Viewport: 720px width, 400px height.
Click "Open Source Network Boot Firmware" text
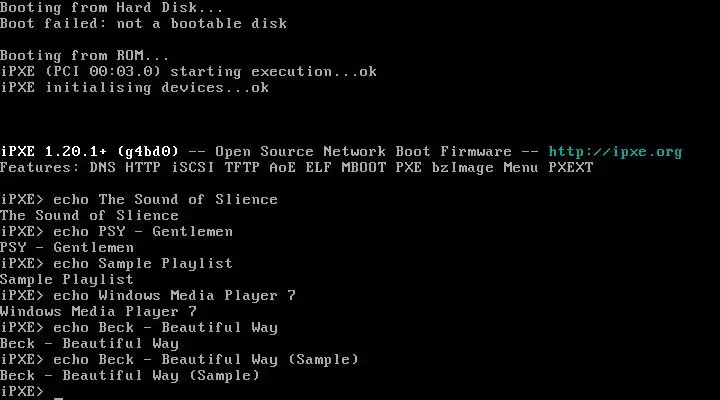point(363,152)
